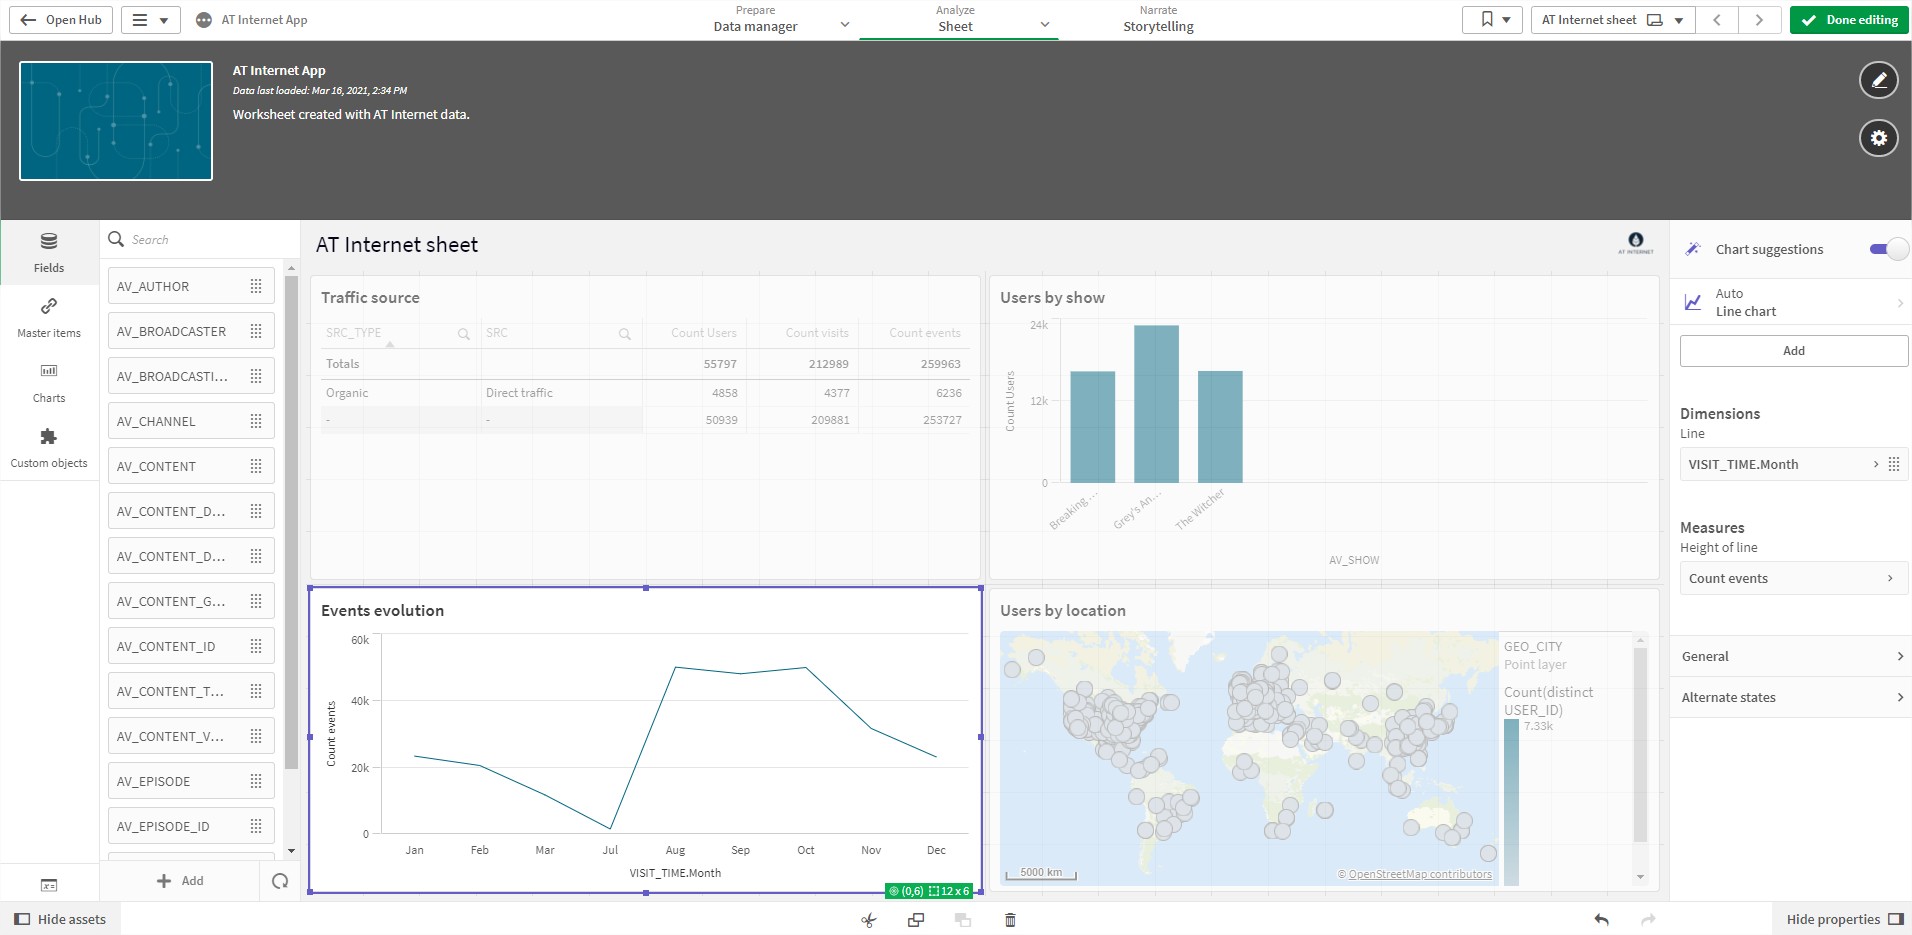Screen dimensions: 1912x935
Task: Click the app navigation dots icon
Action: click(x=204, y=20)
